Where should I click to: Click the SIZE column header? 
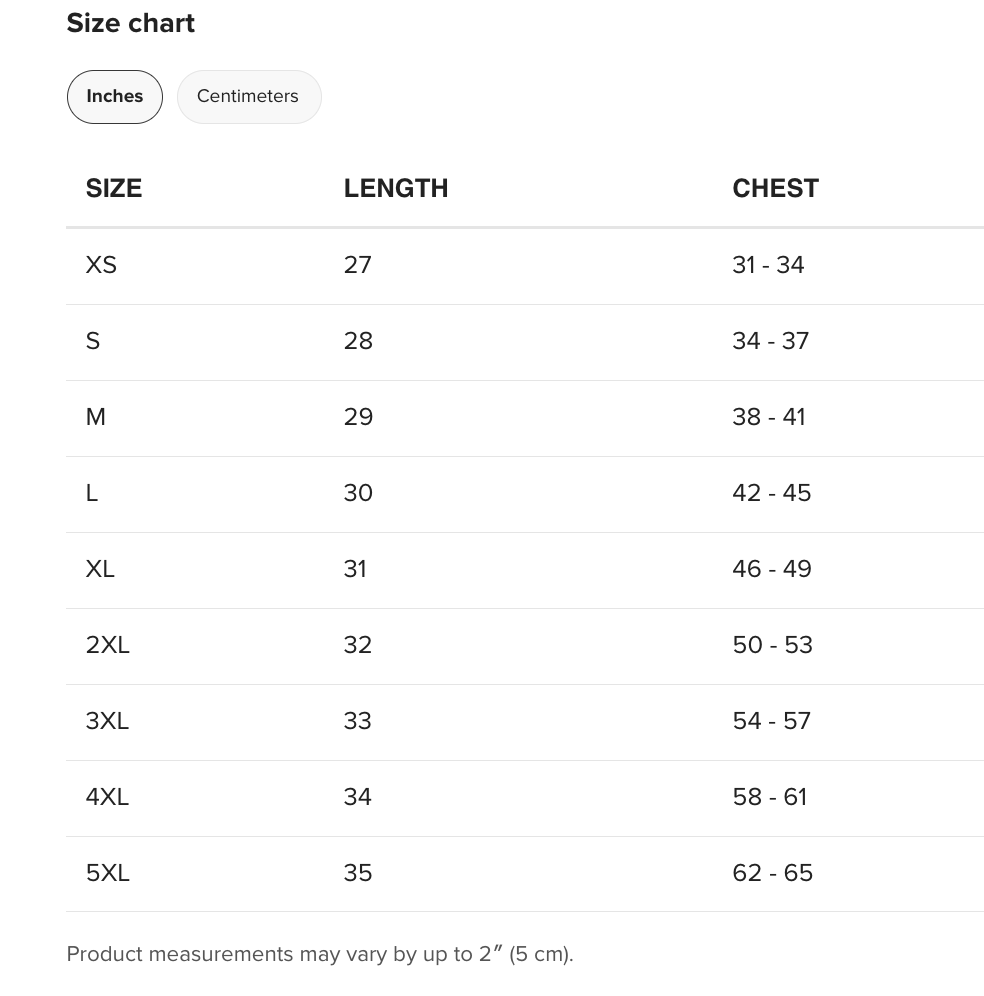[x=114, y=189]
